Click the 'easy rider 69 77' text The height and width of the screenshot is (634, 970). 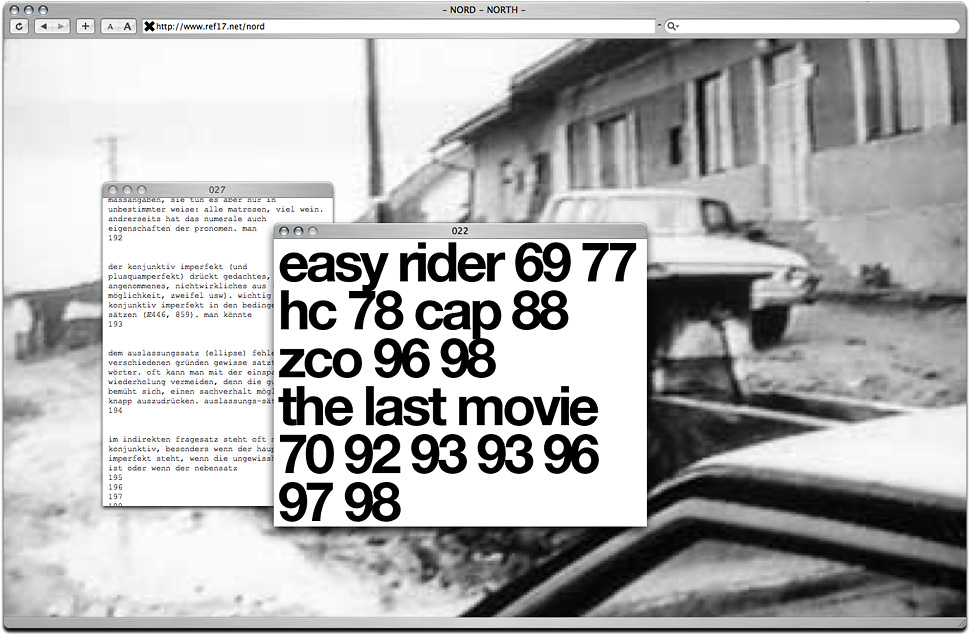[457, 267]
